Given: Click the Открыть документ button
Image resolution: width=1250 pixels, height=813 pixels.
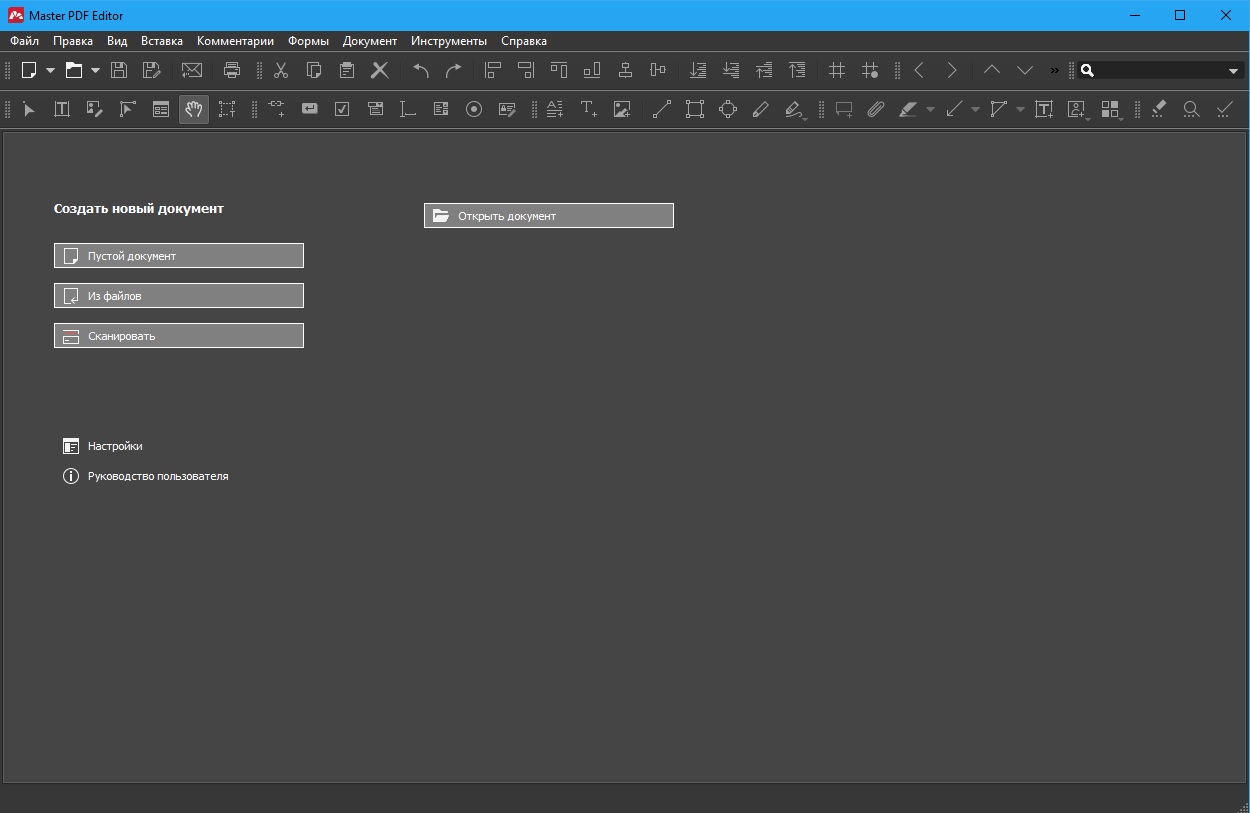Looking at the screenshot, I should pos(549,216).
